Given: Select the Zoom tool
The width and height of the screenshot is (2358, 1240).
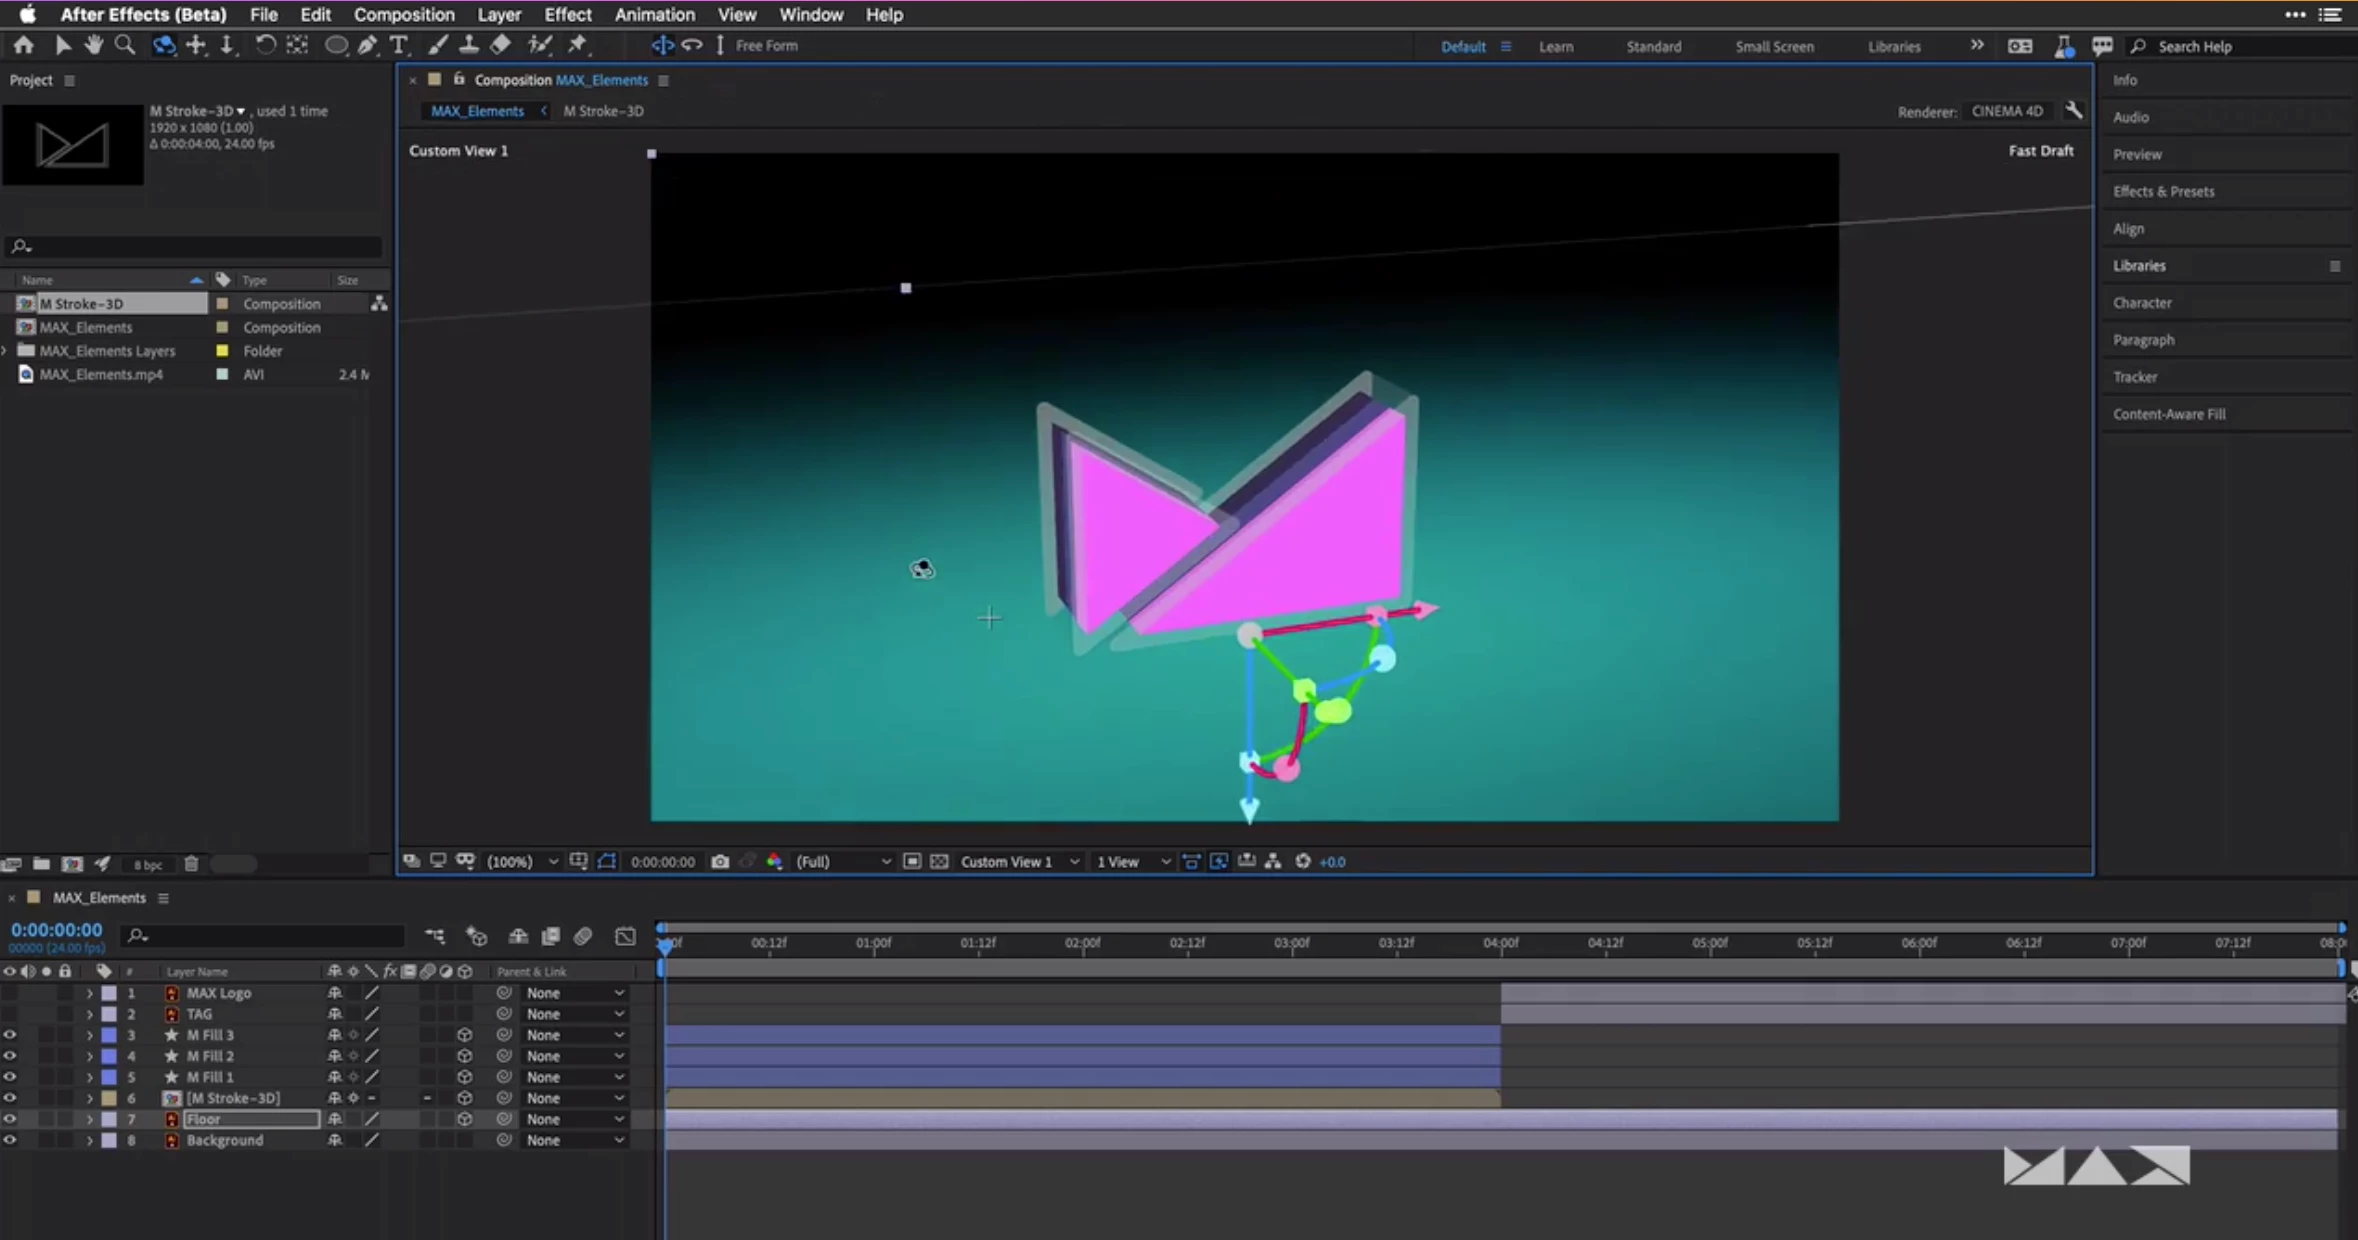Looking at the screenshot, I should click(x=124, y=45).
